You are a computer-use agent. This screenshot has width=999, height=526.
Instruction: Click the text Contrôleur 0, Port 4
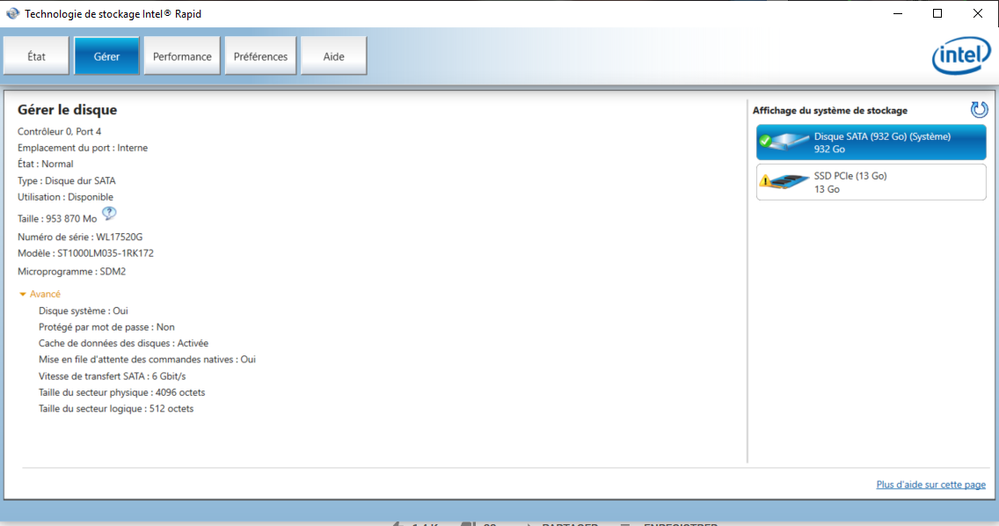[x=59, y=132]
